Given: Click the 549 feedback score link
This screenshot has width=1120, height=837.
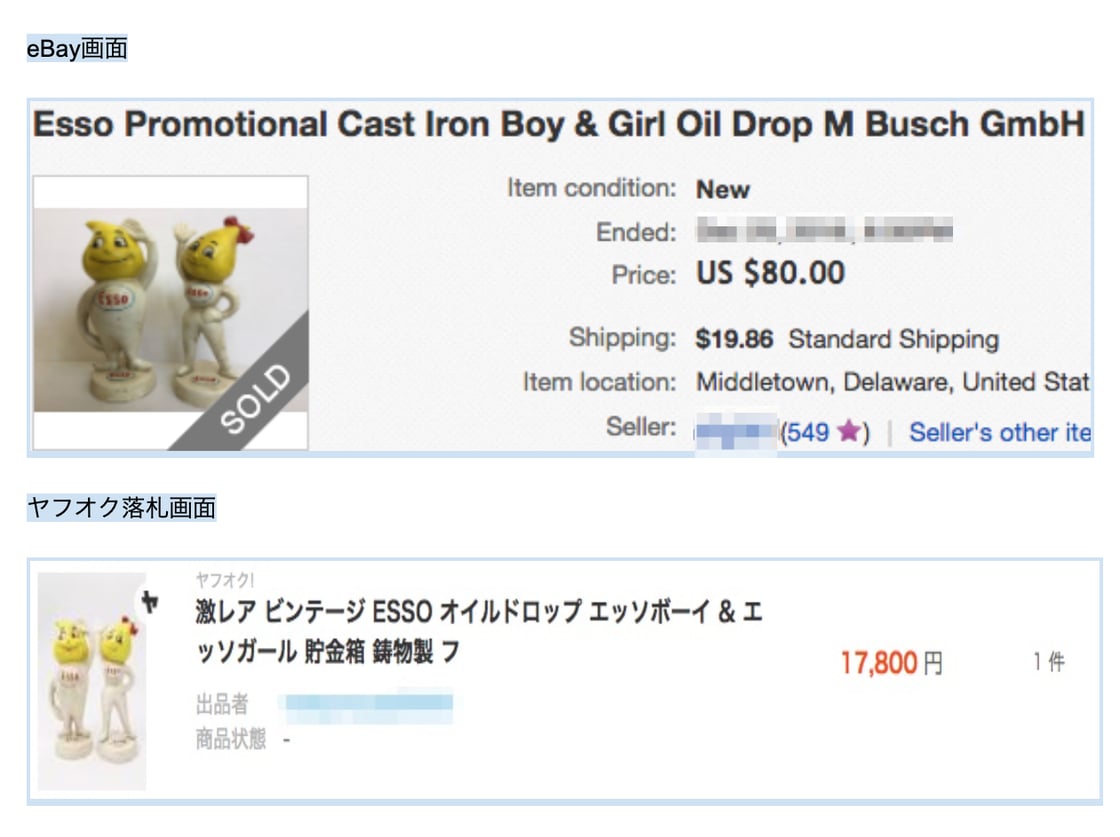Looking at the screenshot, I should [809, 433].
